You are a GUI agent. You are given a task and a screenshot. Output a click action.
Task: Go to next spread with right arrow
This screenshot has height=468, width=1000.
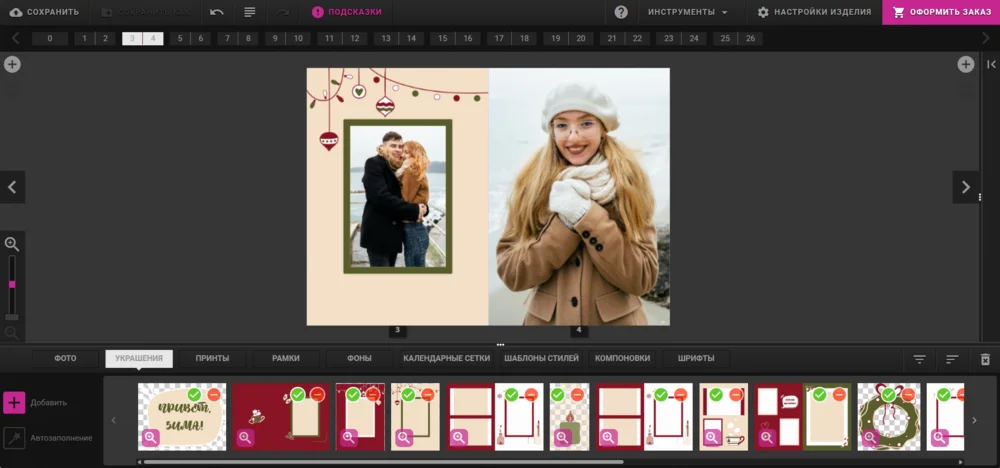pyautogui.click(x=965, y=187)
